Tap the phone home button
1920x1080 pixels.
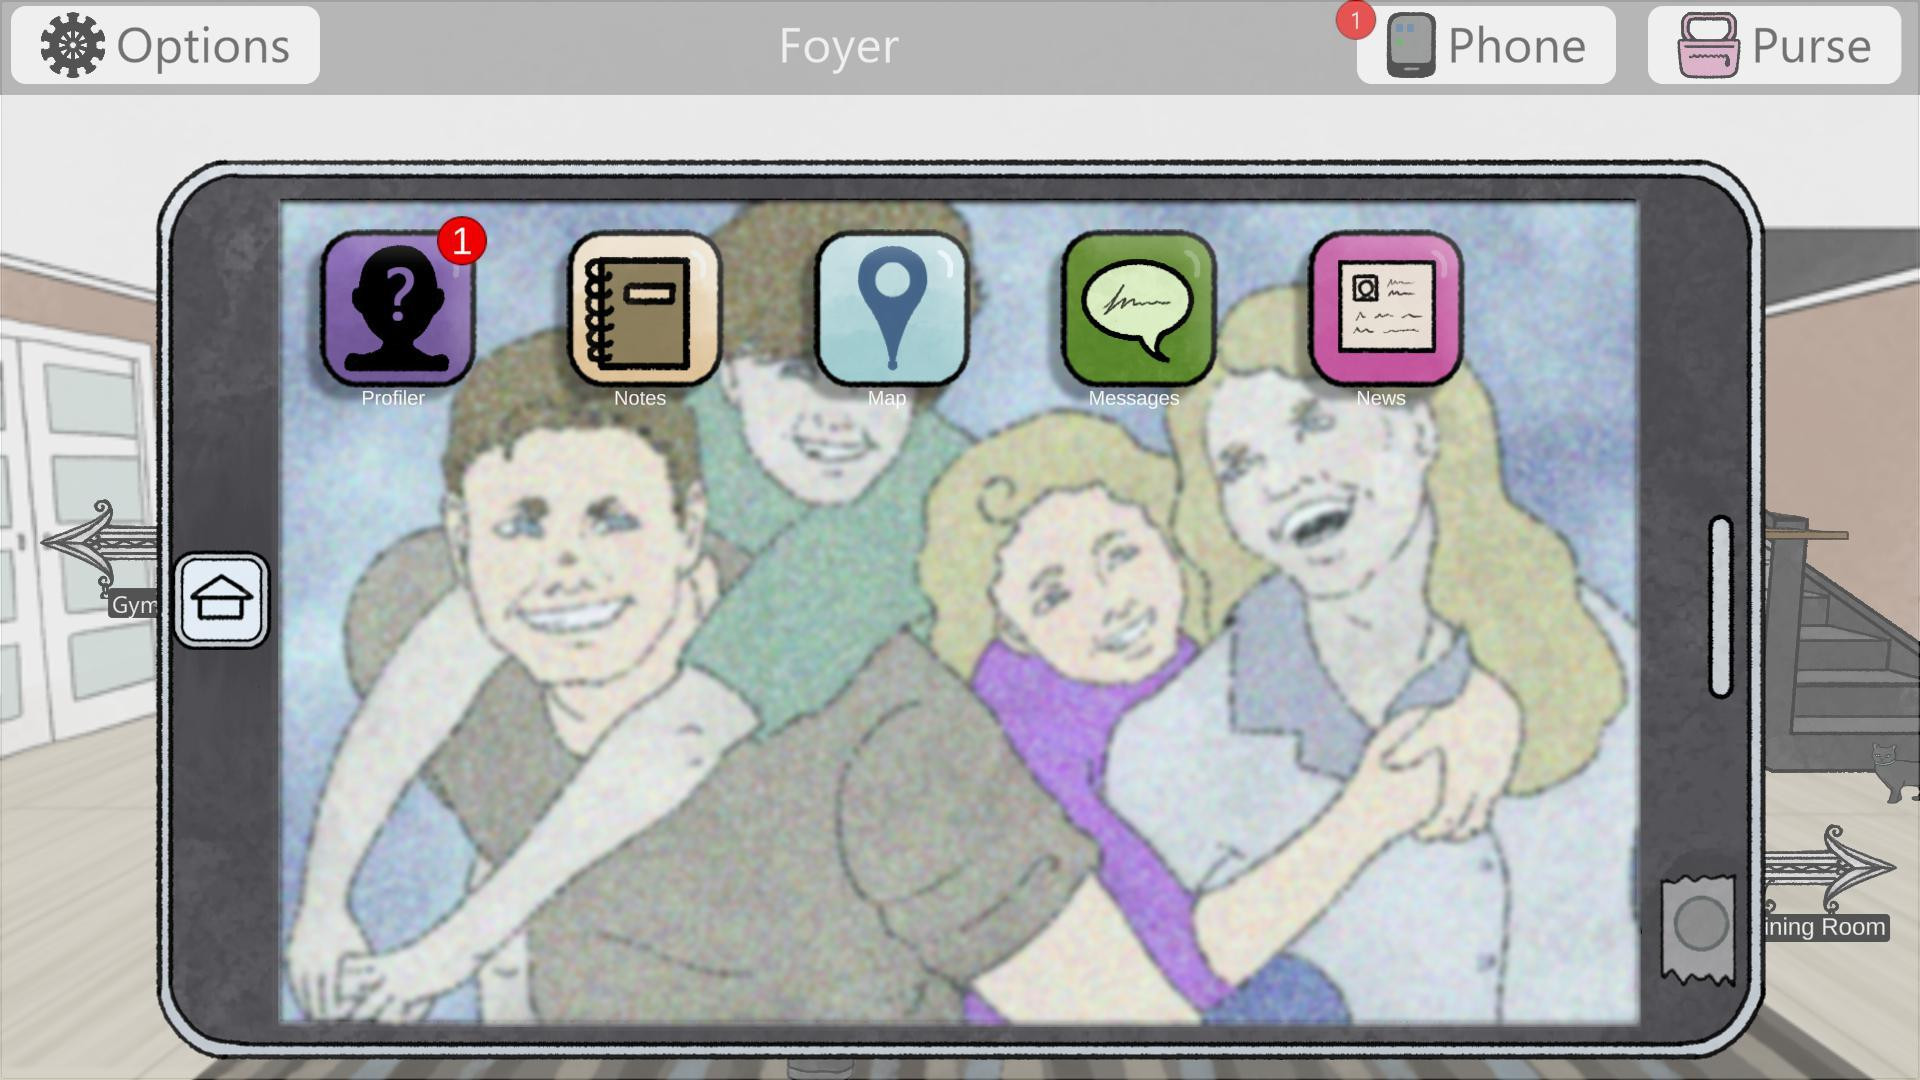pos(221,600)
